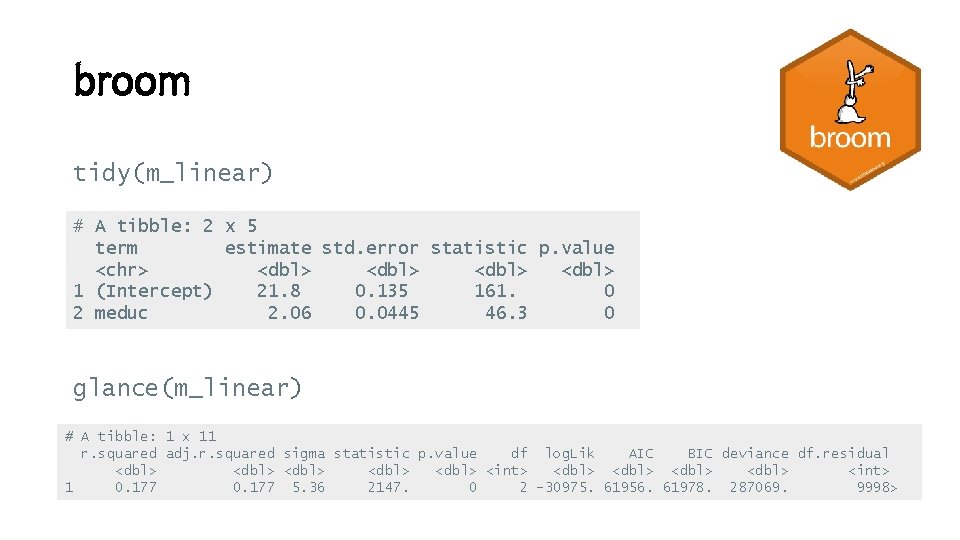Viewport: 960px width, 540px height.
Task: Select the "meduc" row label
Action: tap(121, 313)
